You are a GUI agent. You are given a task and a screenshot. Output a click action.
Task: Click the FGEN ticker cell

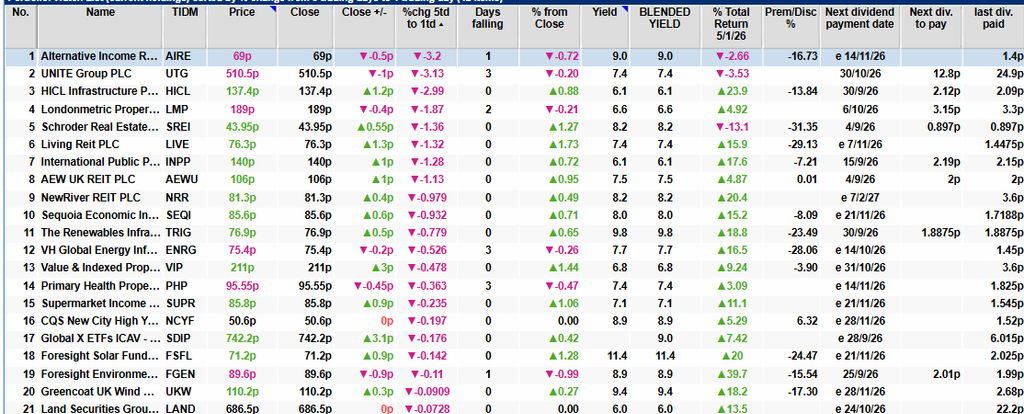tap(179, 374)
